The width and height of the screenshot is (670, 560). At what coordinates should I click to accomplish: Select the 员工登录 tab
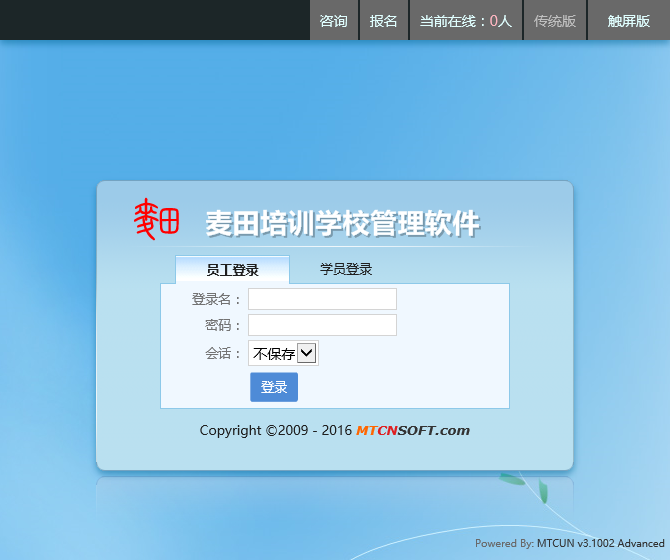tap(232, 270)
